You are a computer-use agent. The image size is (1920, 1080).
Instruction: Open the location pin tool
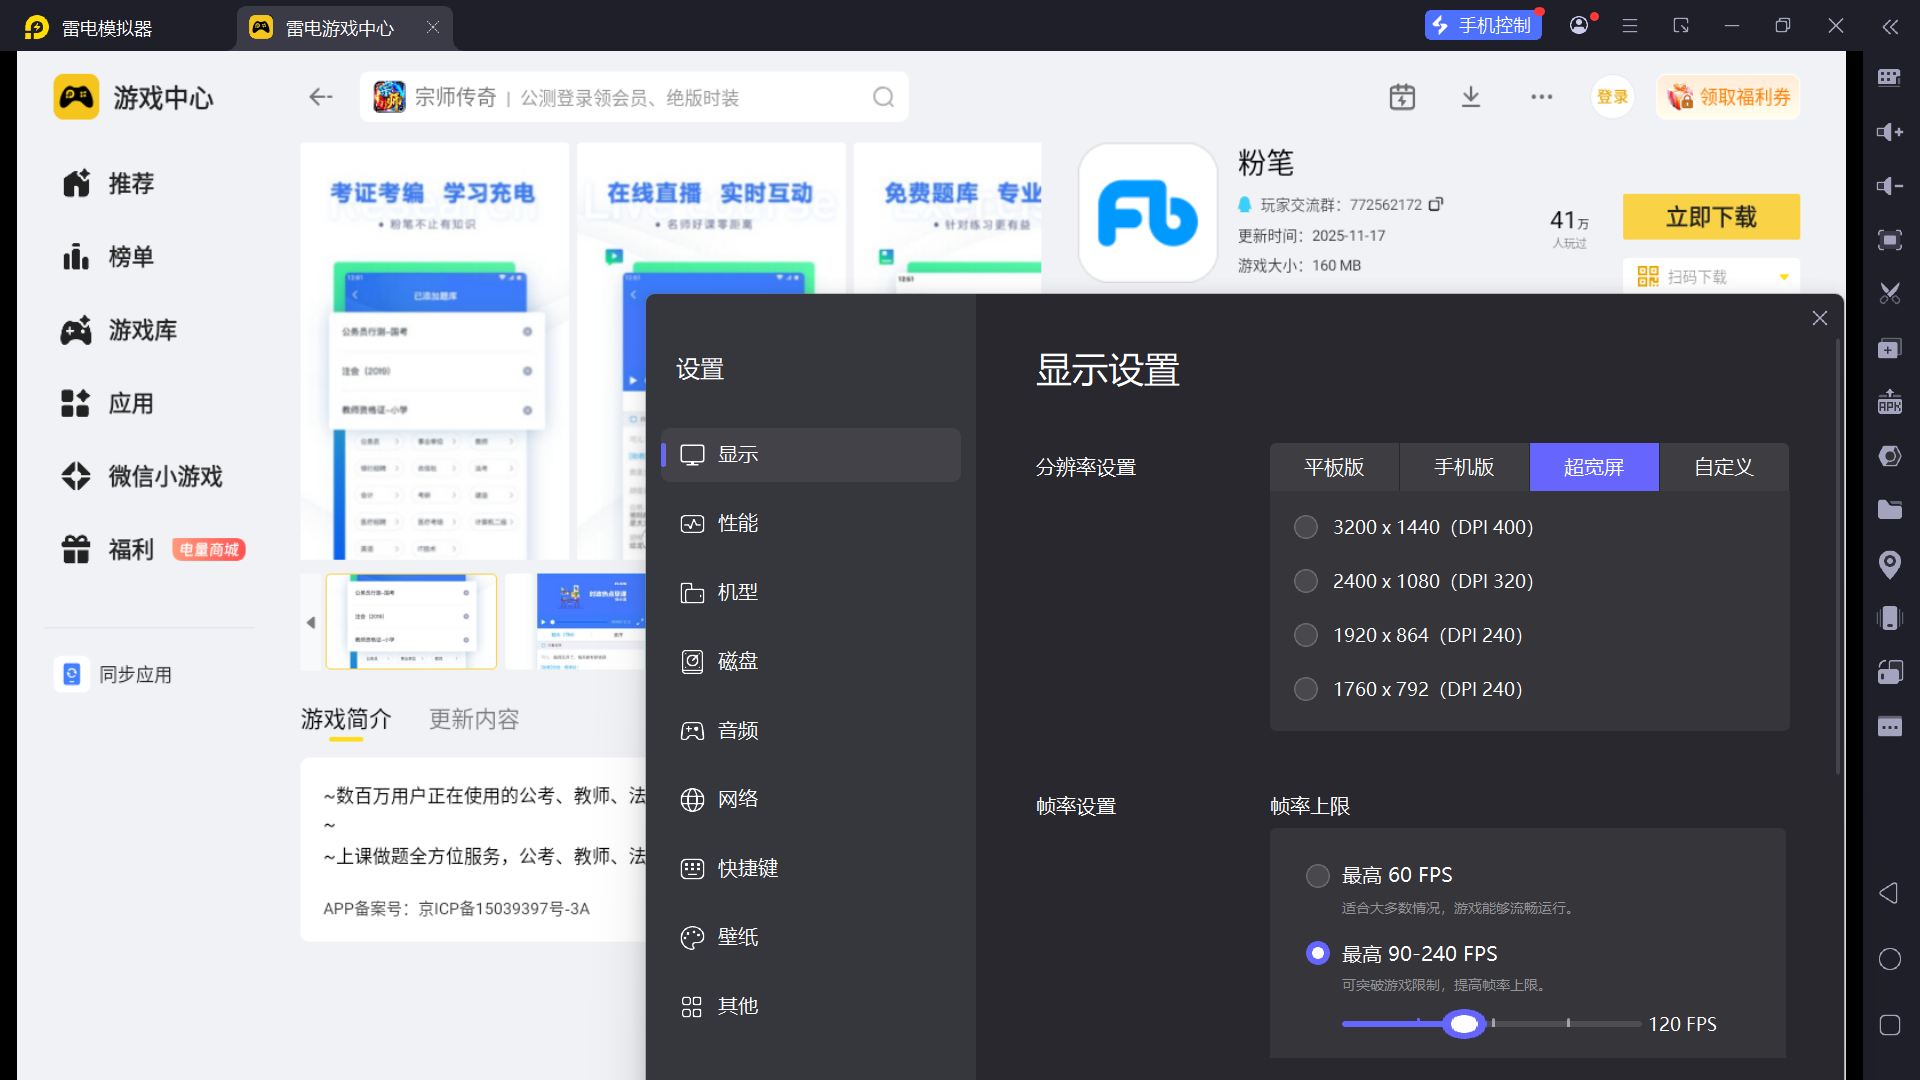[1889, 564]
